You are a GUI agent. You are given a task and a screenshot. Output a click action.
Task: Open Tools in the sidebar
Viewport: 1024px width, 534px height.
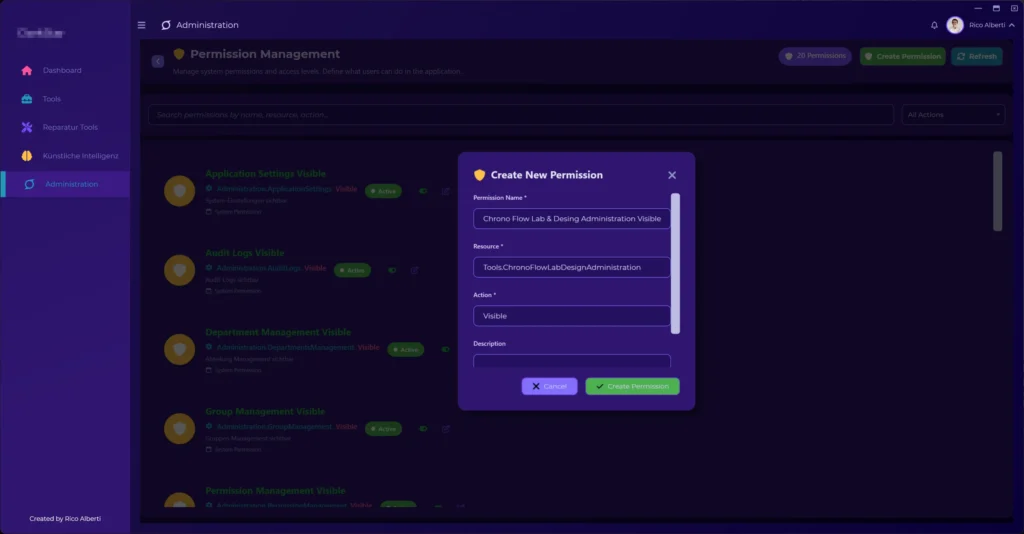tap(65, 99)
